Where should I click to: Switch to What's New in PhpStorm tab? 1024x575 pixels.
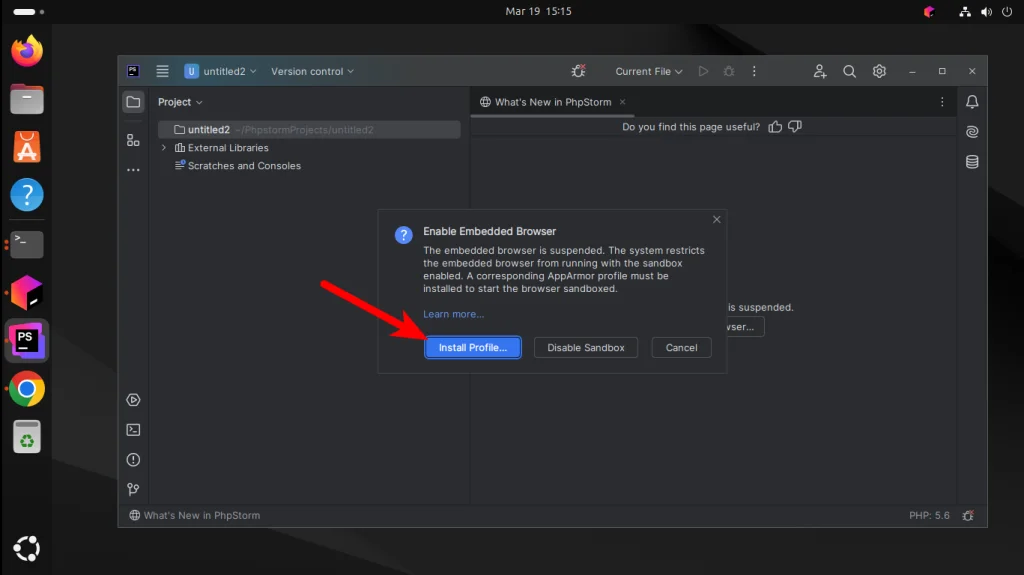click(552, 102)
